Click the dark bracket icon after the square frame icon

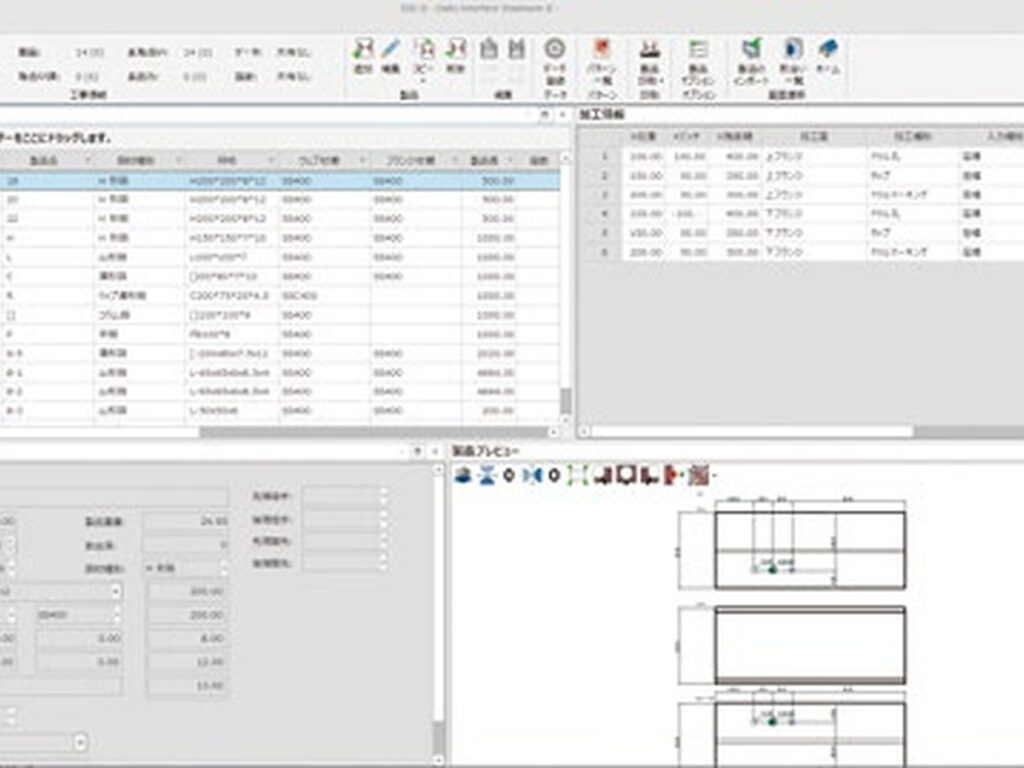coord(648,475)
